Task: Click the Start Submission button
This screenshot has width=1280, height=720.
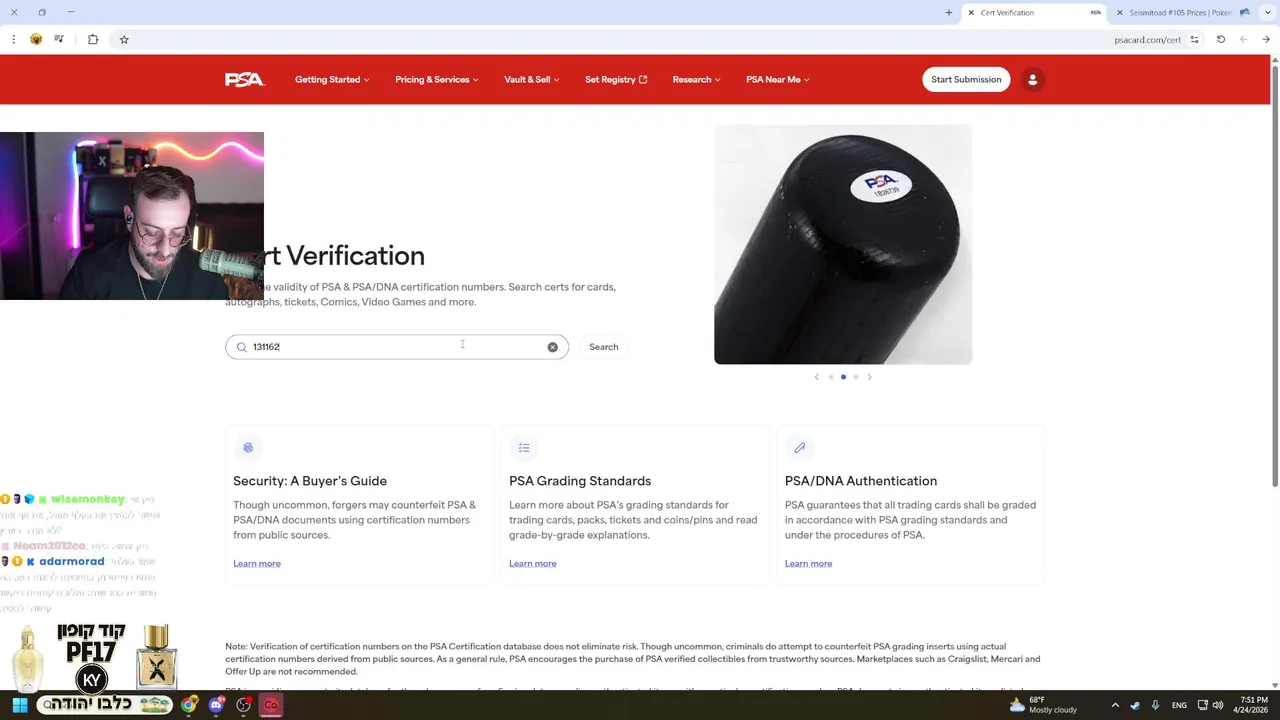Action: 966,80
